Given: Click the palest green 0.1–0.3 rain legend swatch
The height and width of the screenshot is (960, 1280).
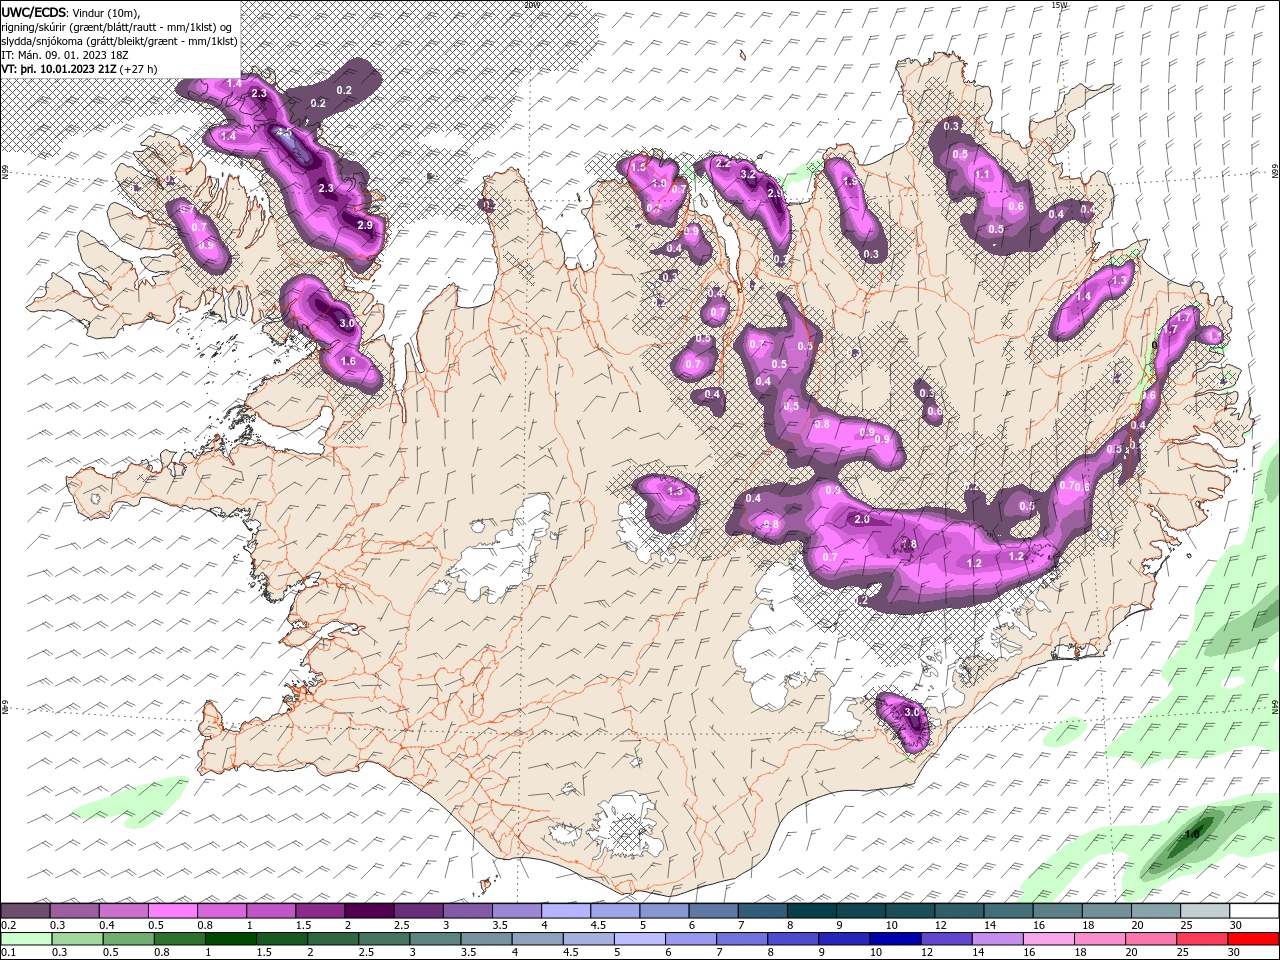Looking at the screenshot, I should click(26, 938).
